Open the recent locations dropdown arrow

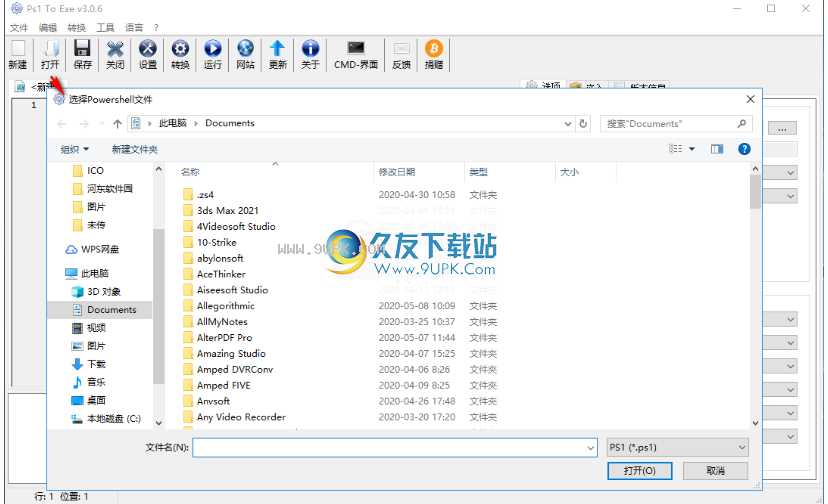101,124
